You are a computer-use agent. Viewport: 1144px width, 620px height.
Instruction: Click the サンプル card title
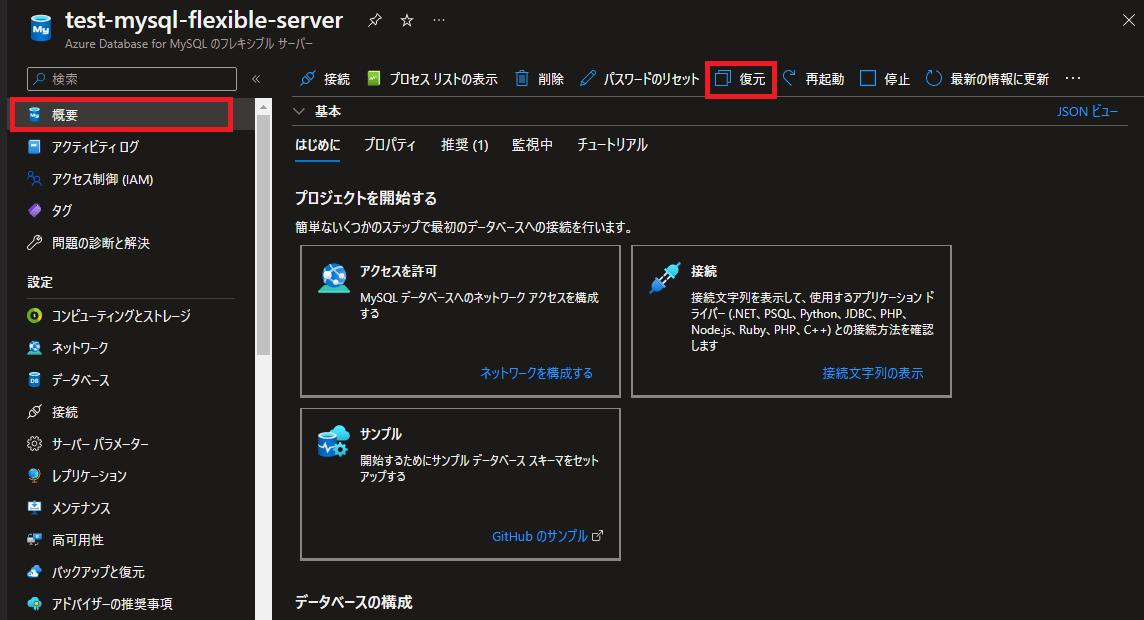(381, 434)
